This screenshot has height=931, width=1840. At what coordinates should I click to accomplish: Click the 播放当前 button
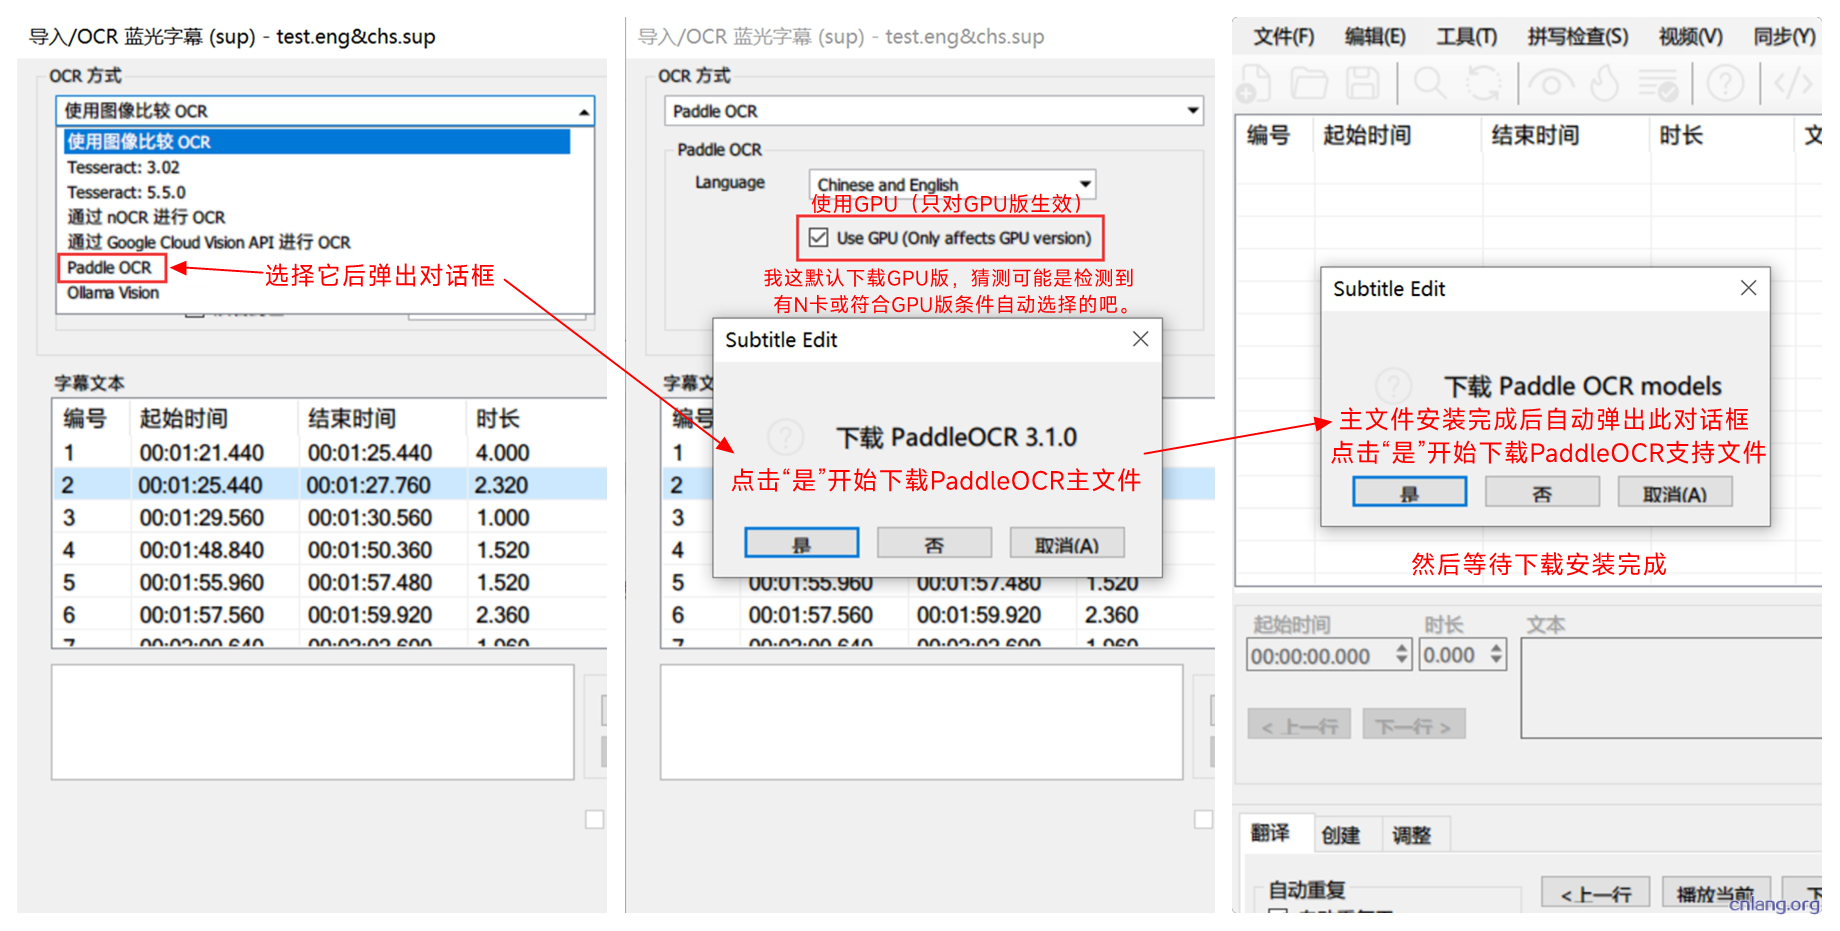coord(1716,894)
